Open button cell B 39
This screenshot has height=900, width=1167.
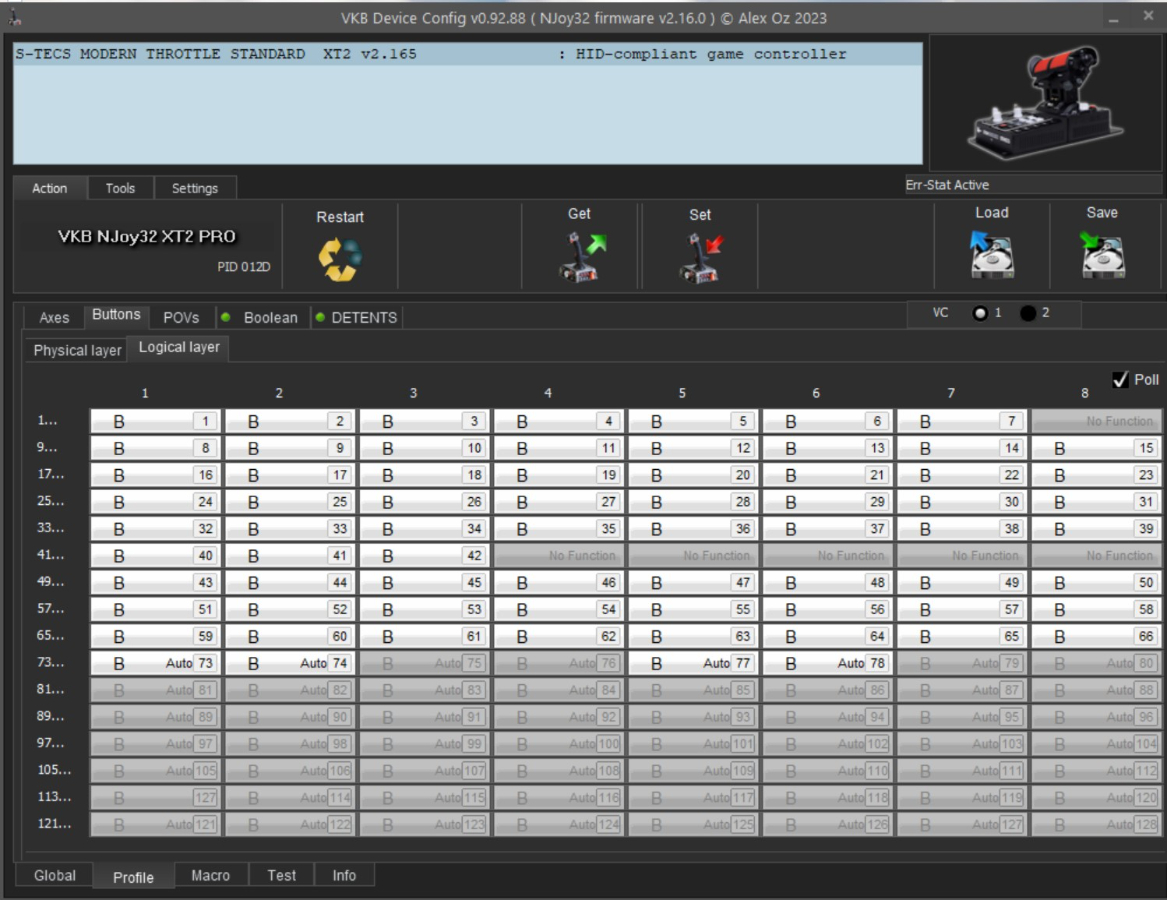pos(1096,529)
